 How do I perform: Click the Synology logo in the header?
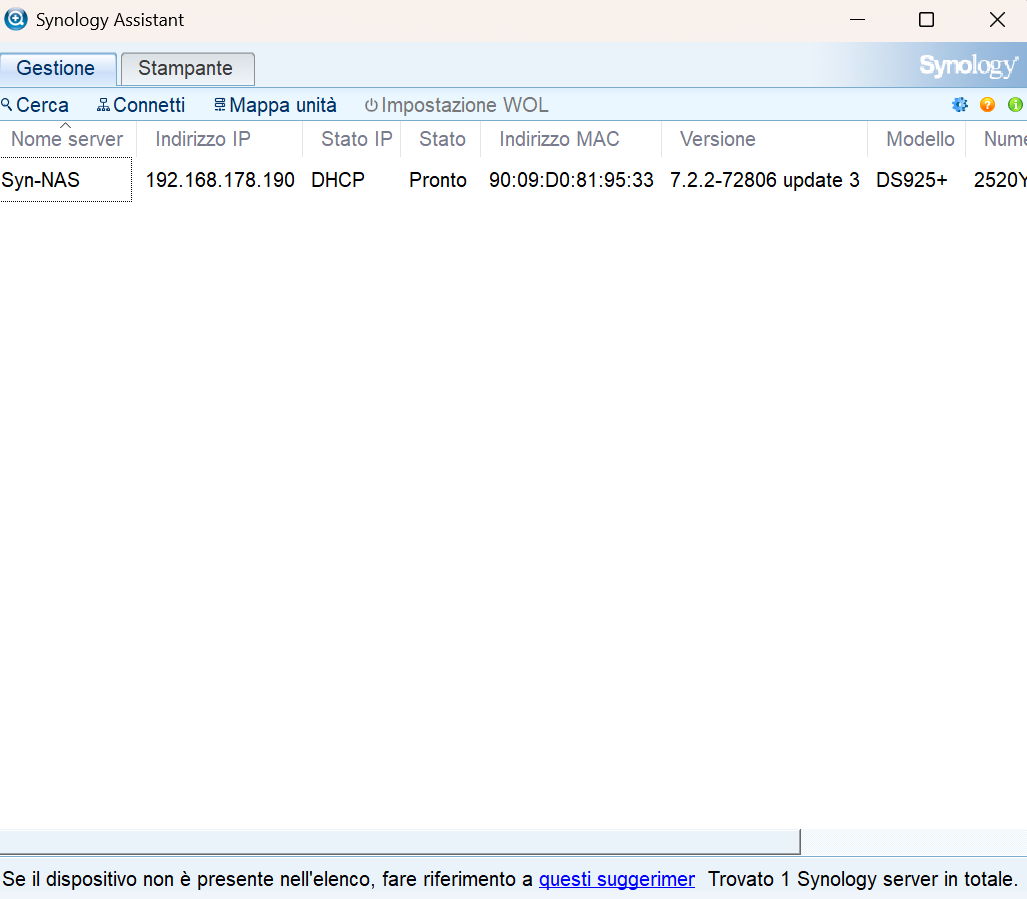(968, 67)
